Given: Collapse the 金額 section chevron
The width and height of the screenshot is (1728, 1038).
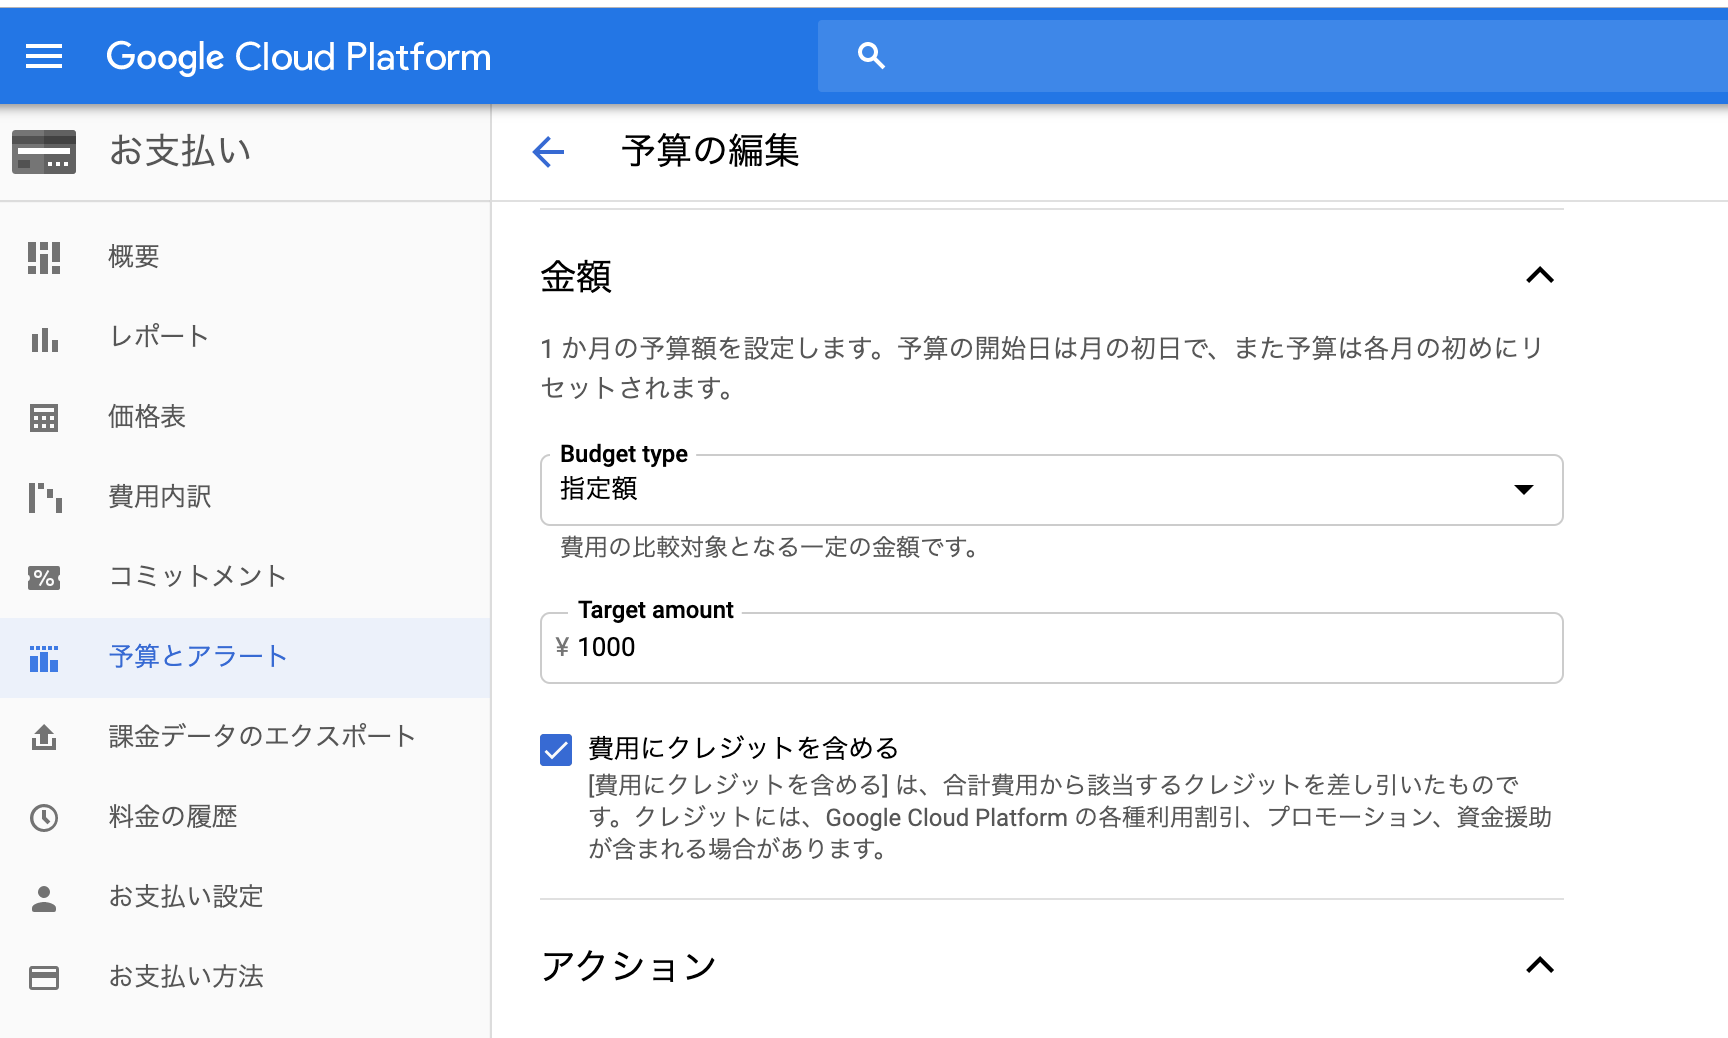Looking at the screenshot, I should (1541, 276).
